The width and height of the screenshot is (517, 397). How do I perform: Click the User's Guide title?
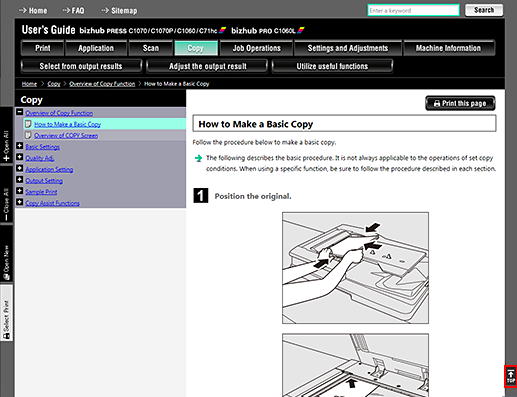(49, 30)
